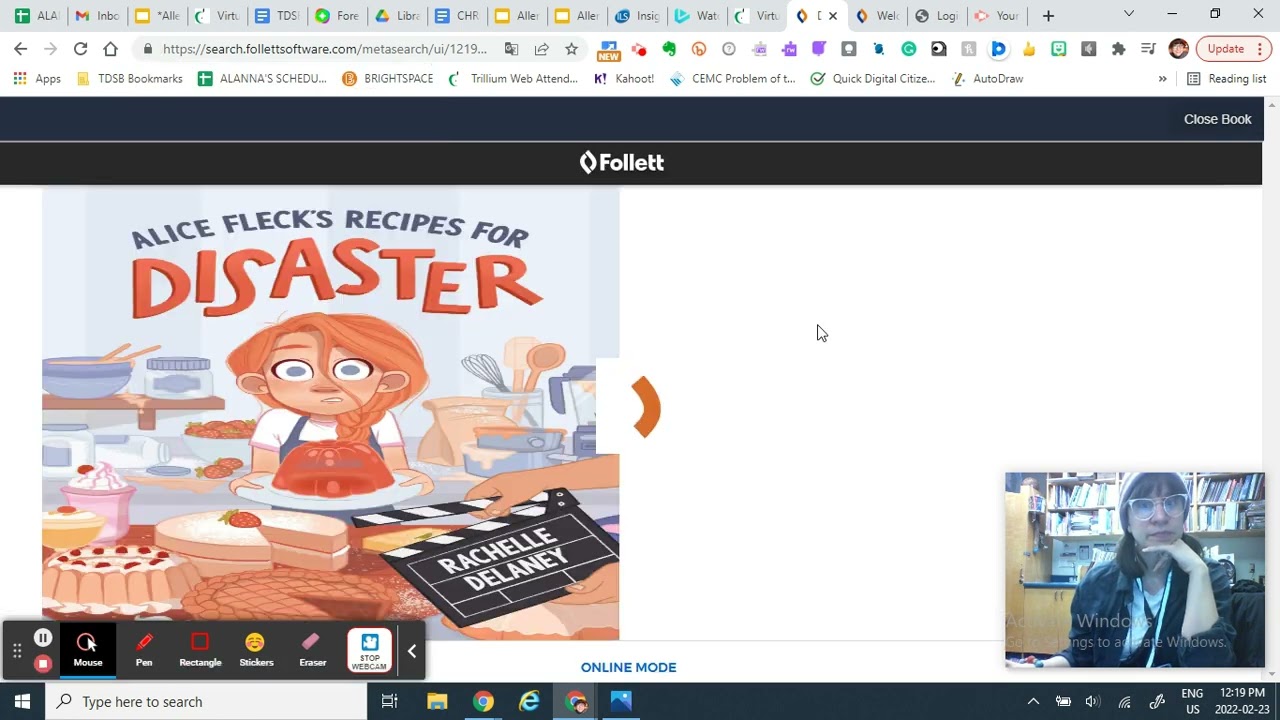This screenshot has width=1280, height=720.
Task: Open the Kahoot! bookmark
Action: tap(624, 78)
